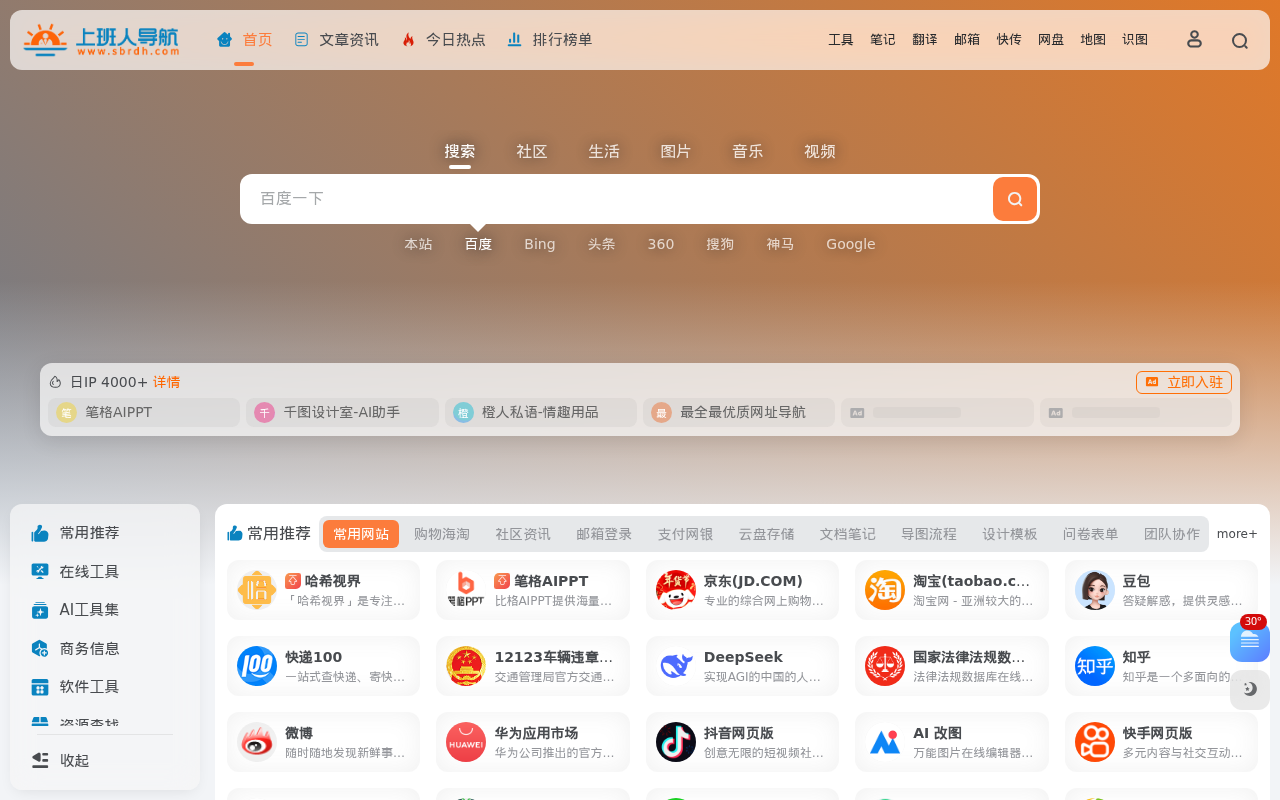Open the 地图 header link

click(x=1093, y=40)
